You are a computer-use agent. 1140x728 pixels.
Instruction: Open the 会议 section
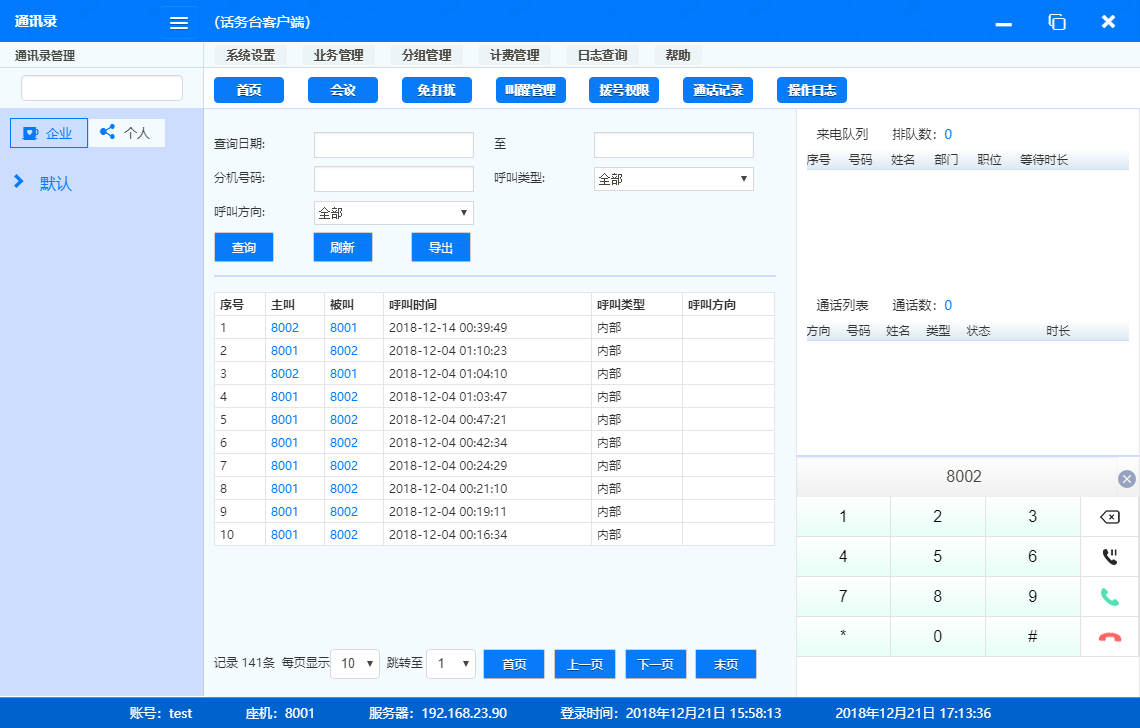point(342,90)
